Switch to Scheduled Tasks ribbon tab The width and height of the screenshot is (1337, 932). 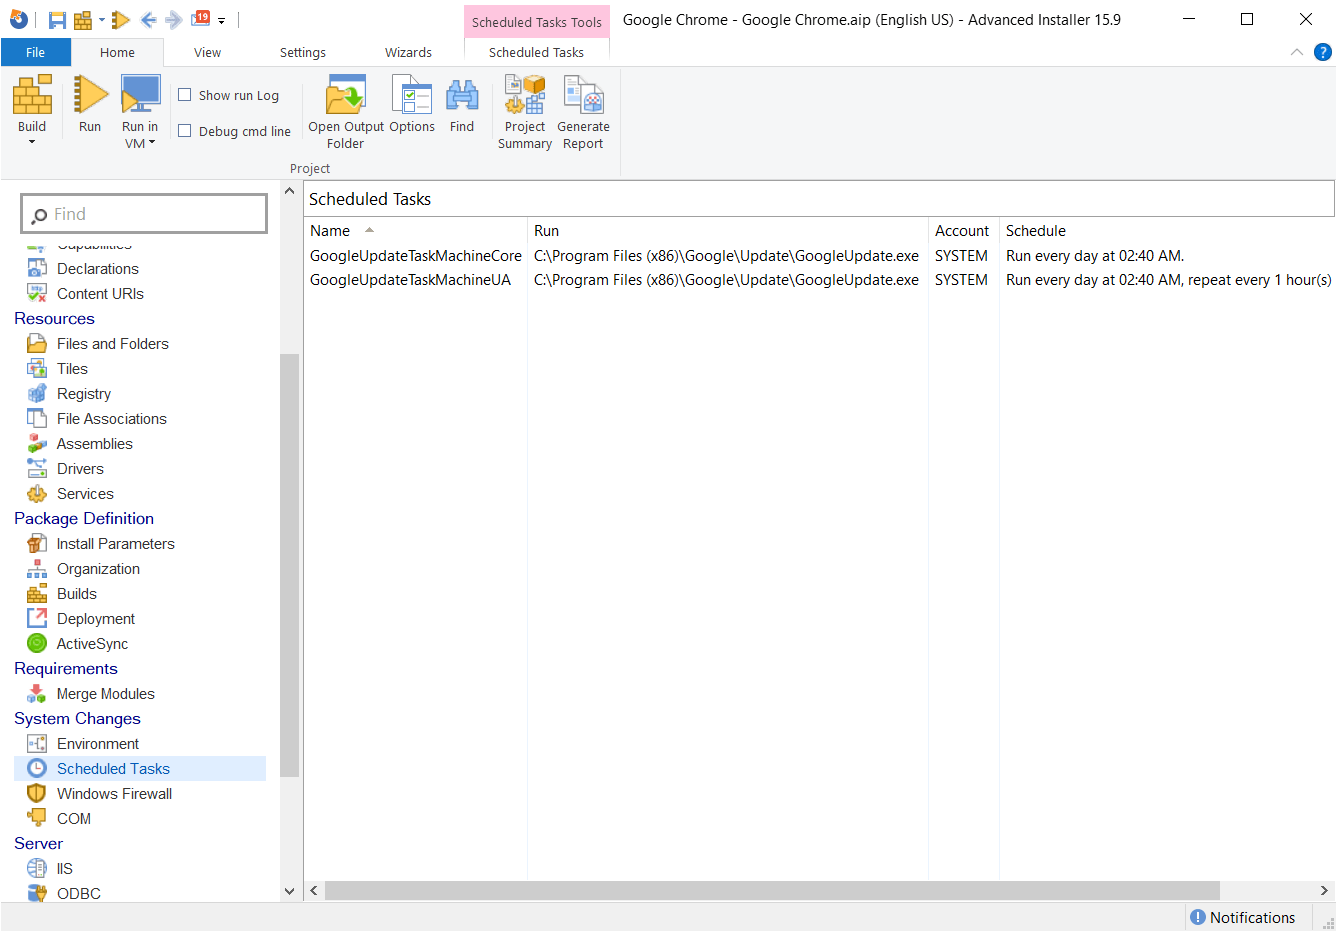coord(536,52)
